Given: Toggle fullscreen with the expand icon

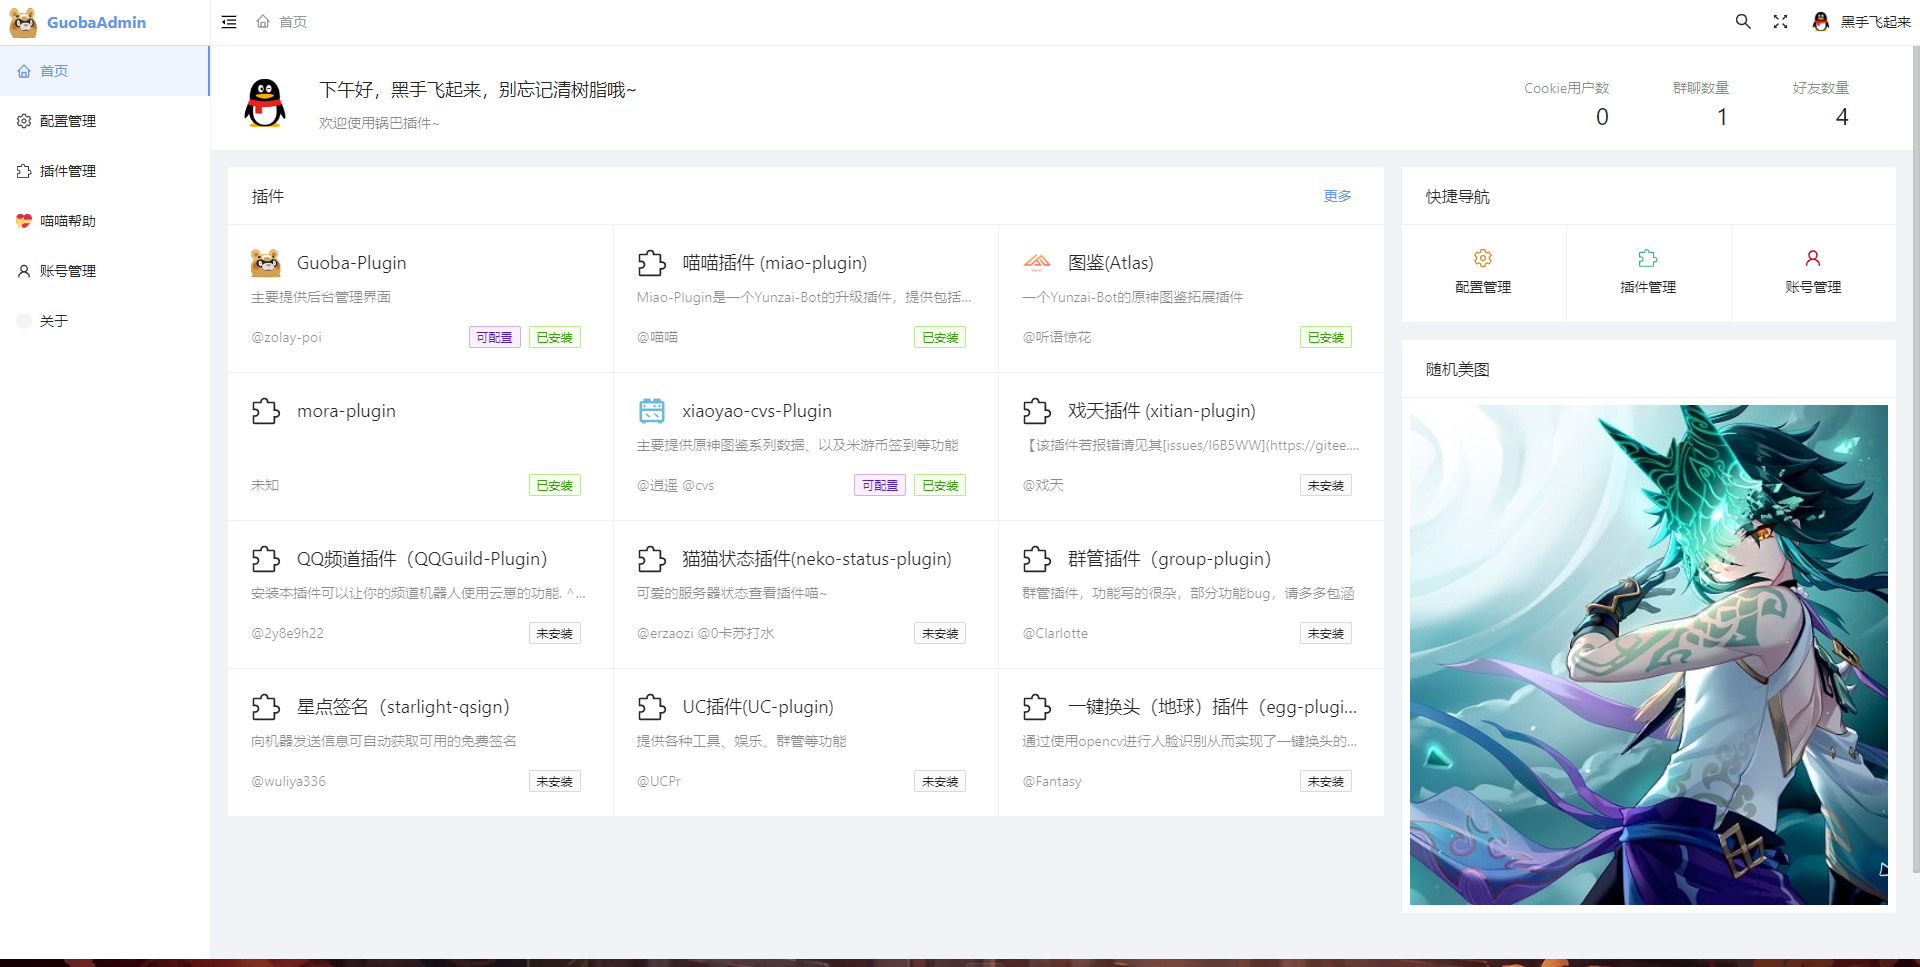Looking at the screenshot, I should tap(1780, 22).
